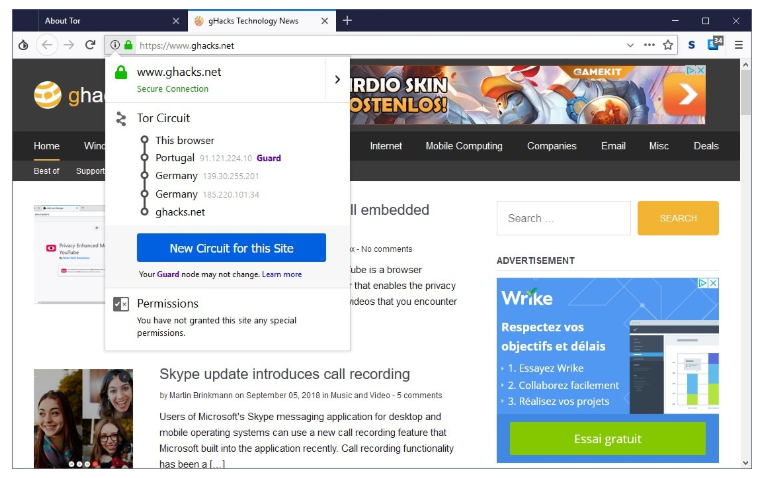Click the Best of submenu link
760x478 pixels.
pyautogui.click(x=46, y=171)
